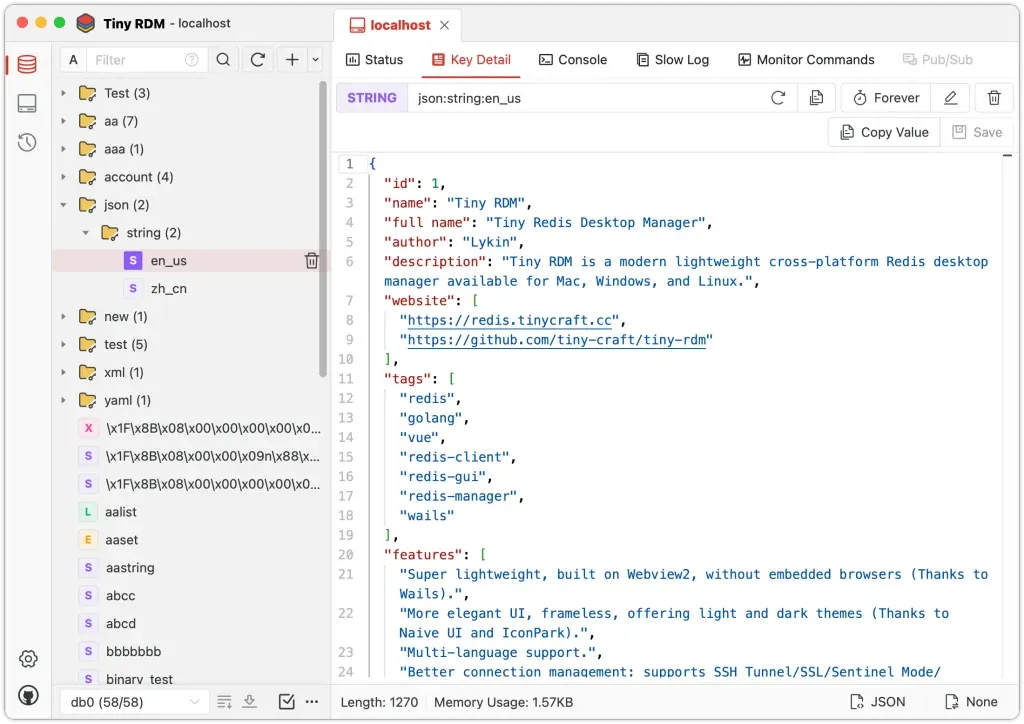The width and height of the screenshot is (1024, 724).
Task: Reload the key value in detail toolbar
Action: pyautogui.click(x=778, y=98)
